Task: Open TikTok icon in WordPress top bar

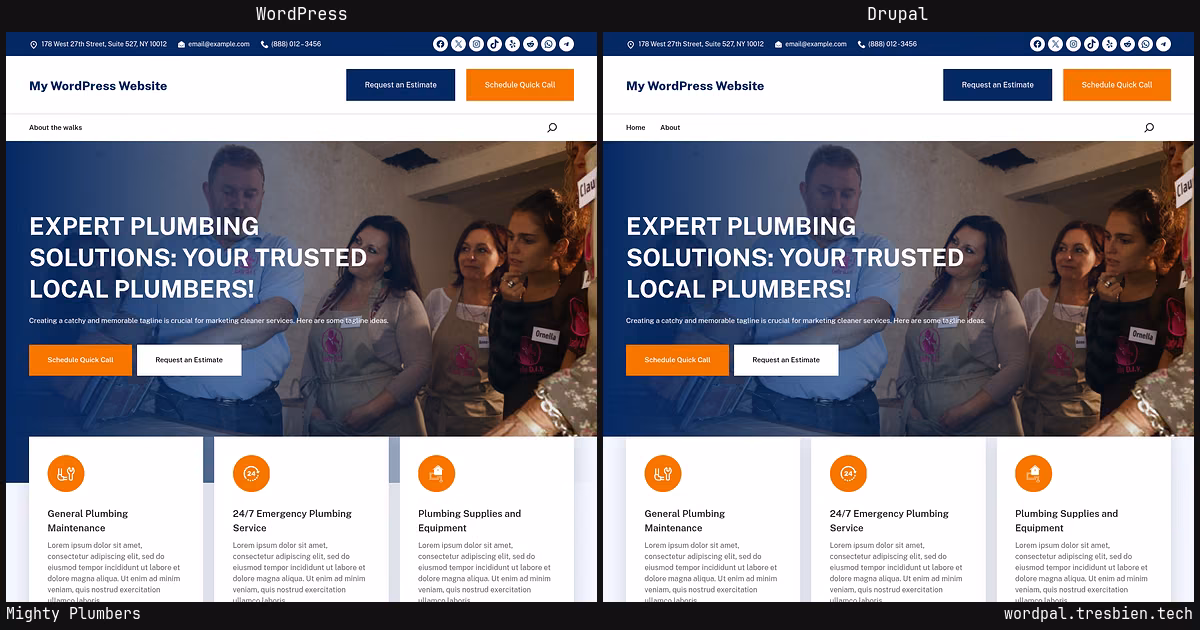Action: (x=494, y=44)
